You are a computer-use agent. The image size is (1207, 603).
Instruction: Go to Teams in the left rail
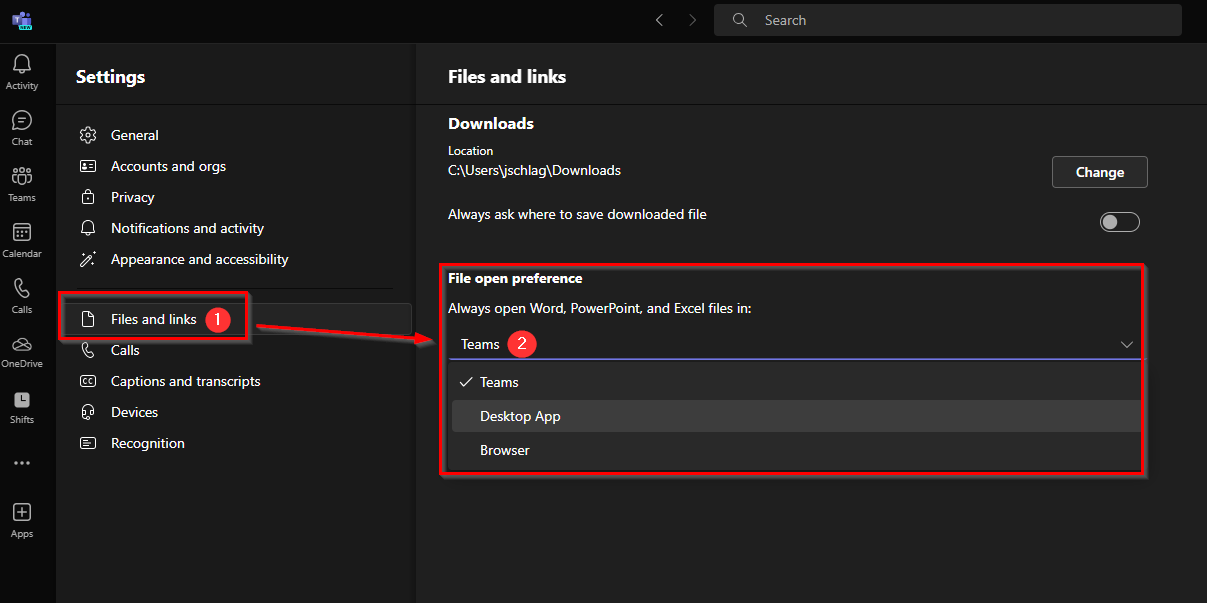point(22,184)
